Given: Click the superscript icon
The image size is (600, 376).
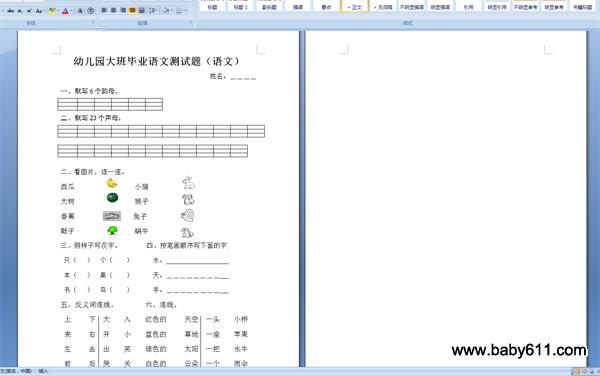Looking at the screenshot, I should 29,11.
